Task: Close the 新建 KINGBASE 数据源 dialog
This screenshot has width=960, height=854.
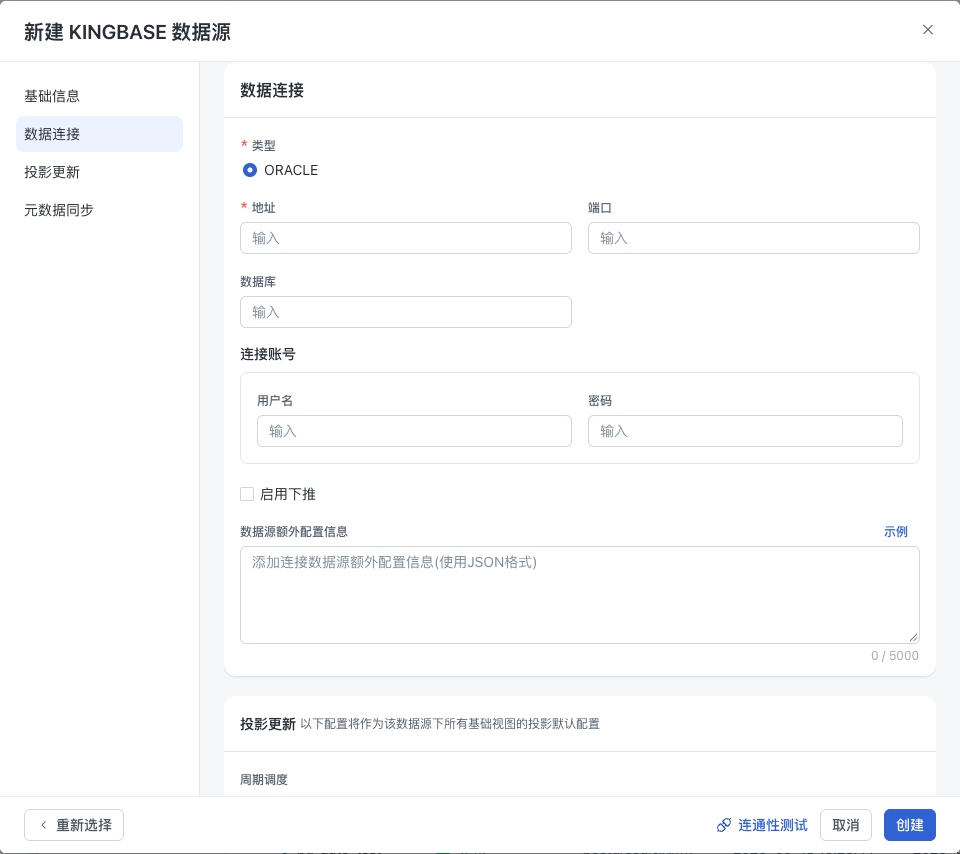Action: click(928, 30)
